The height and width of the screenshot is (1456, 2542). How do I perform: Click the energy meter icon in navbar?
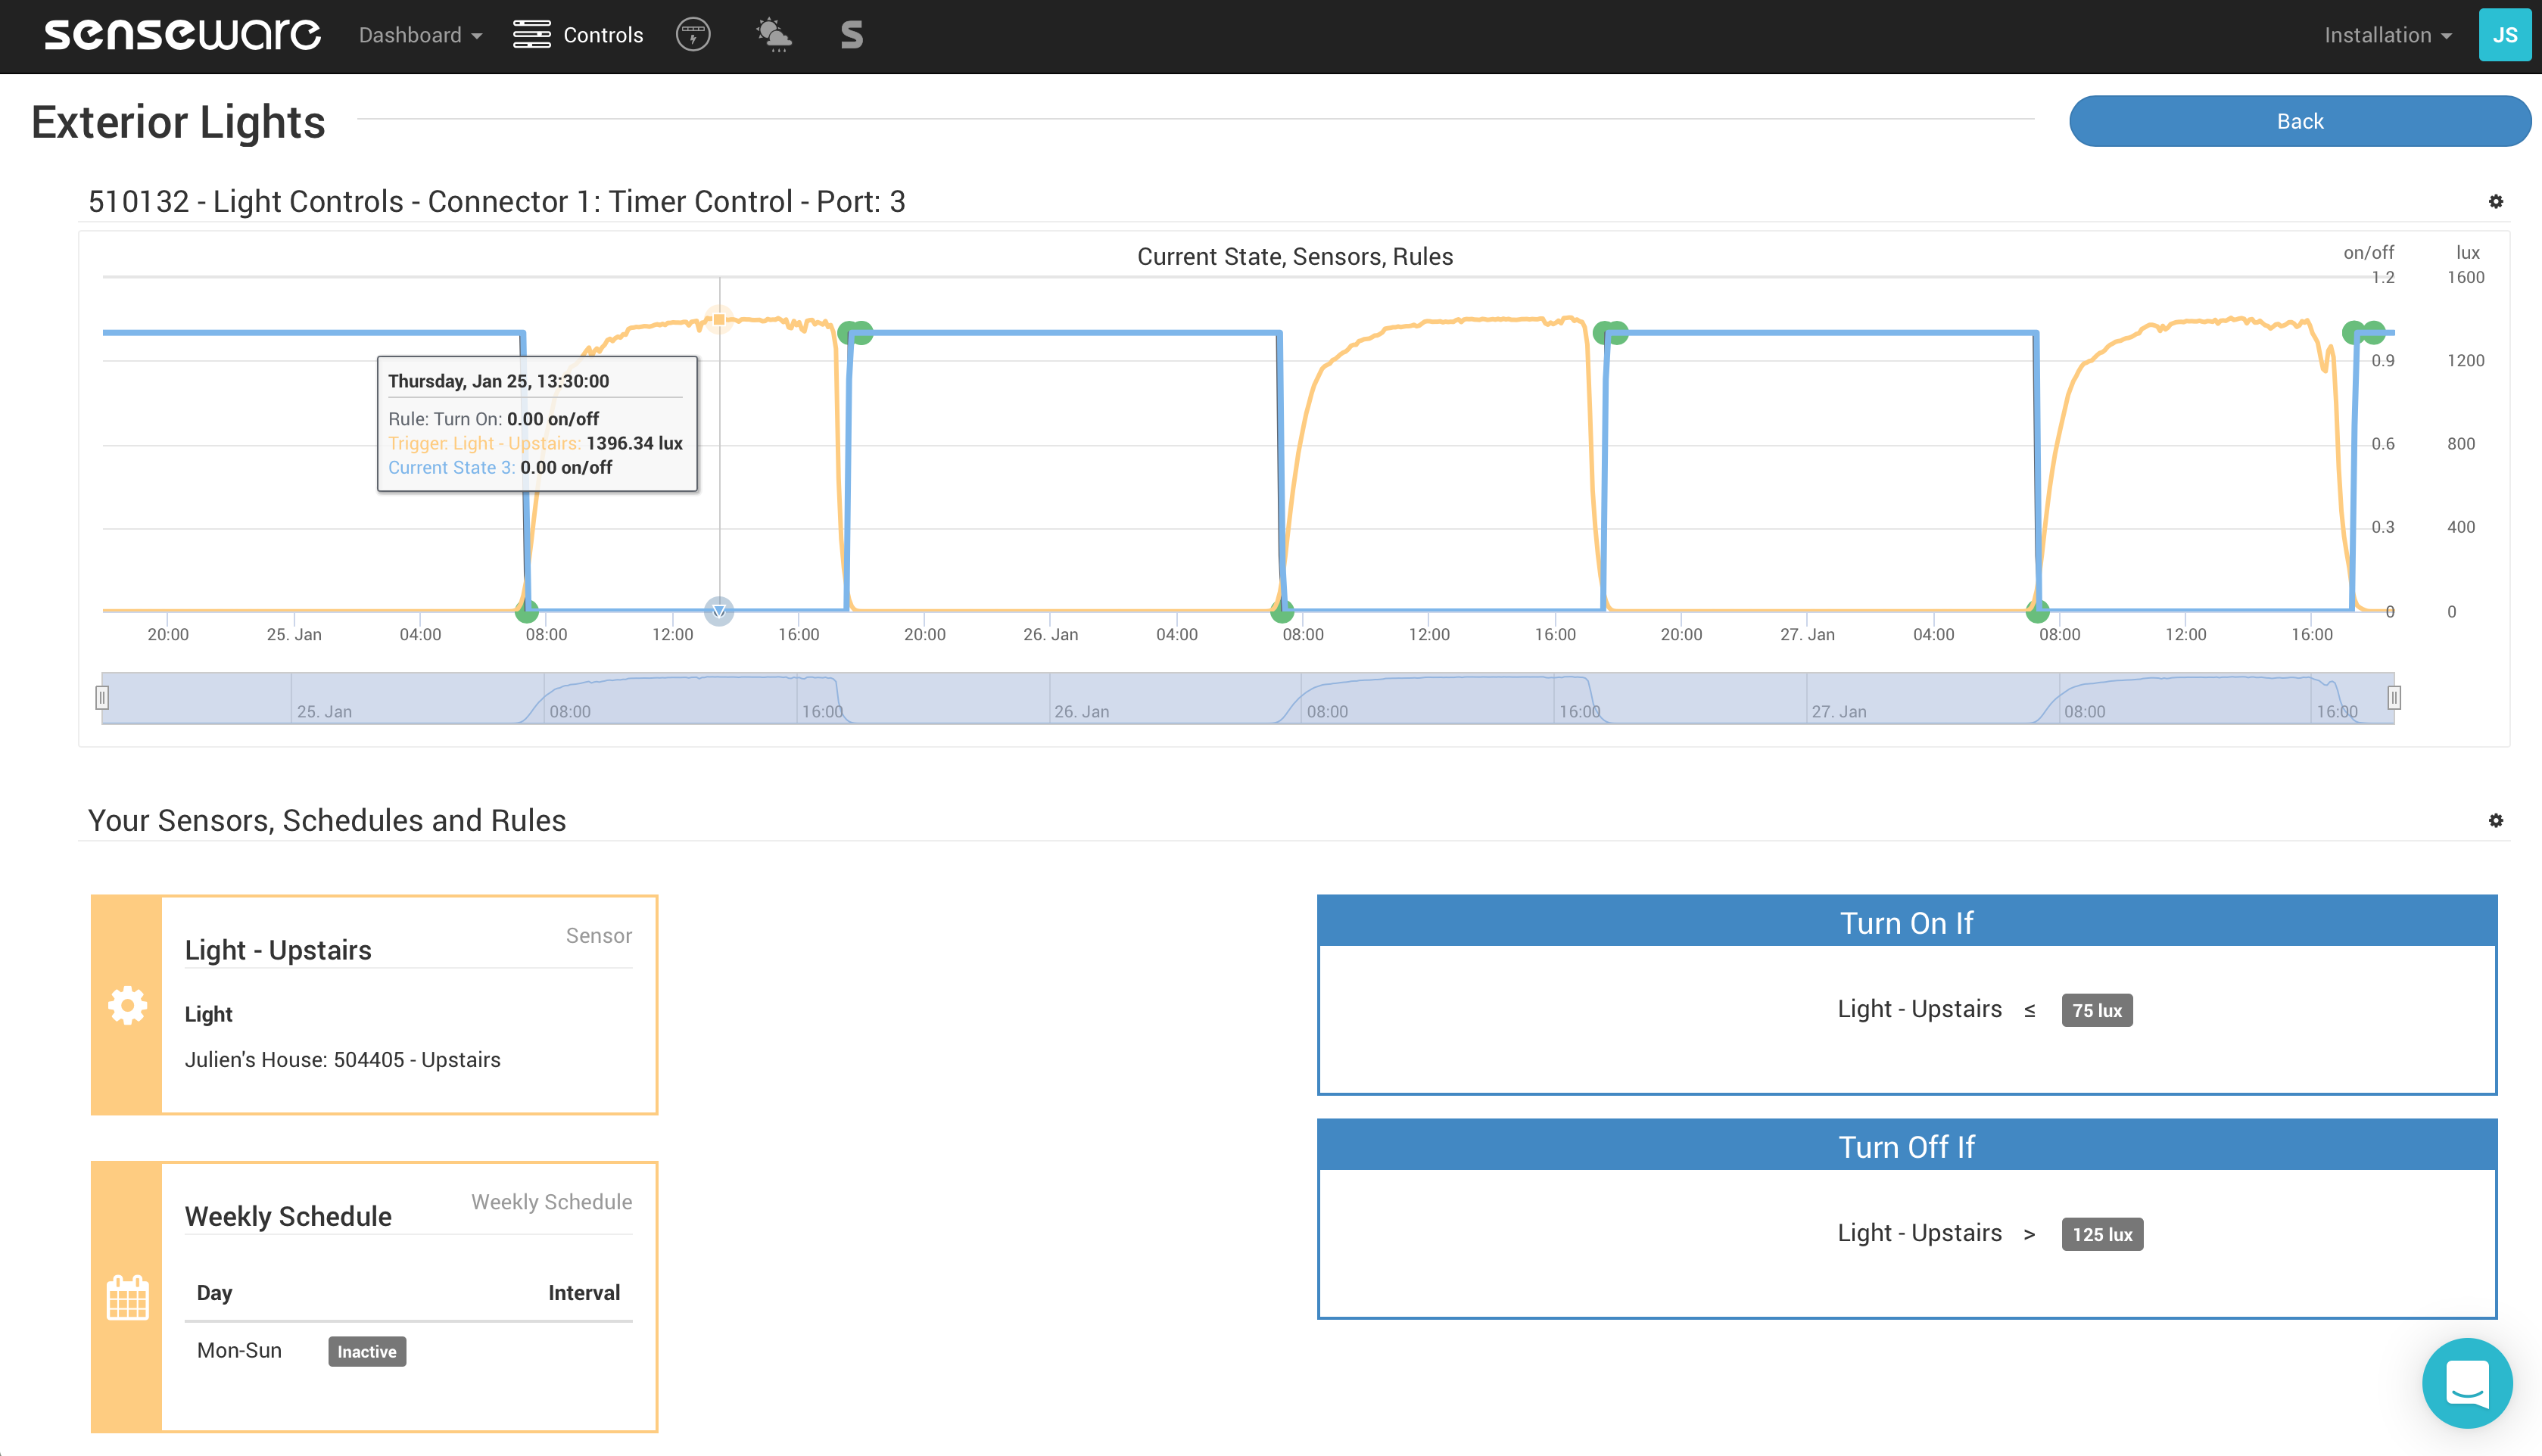pos(693,35)
